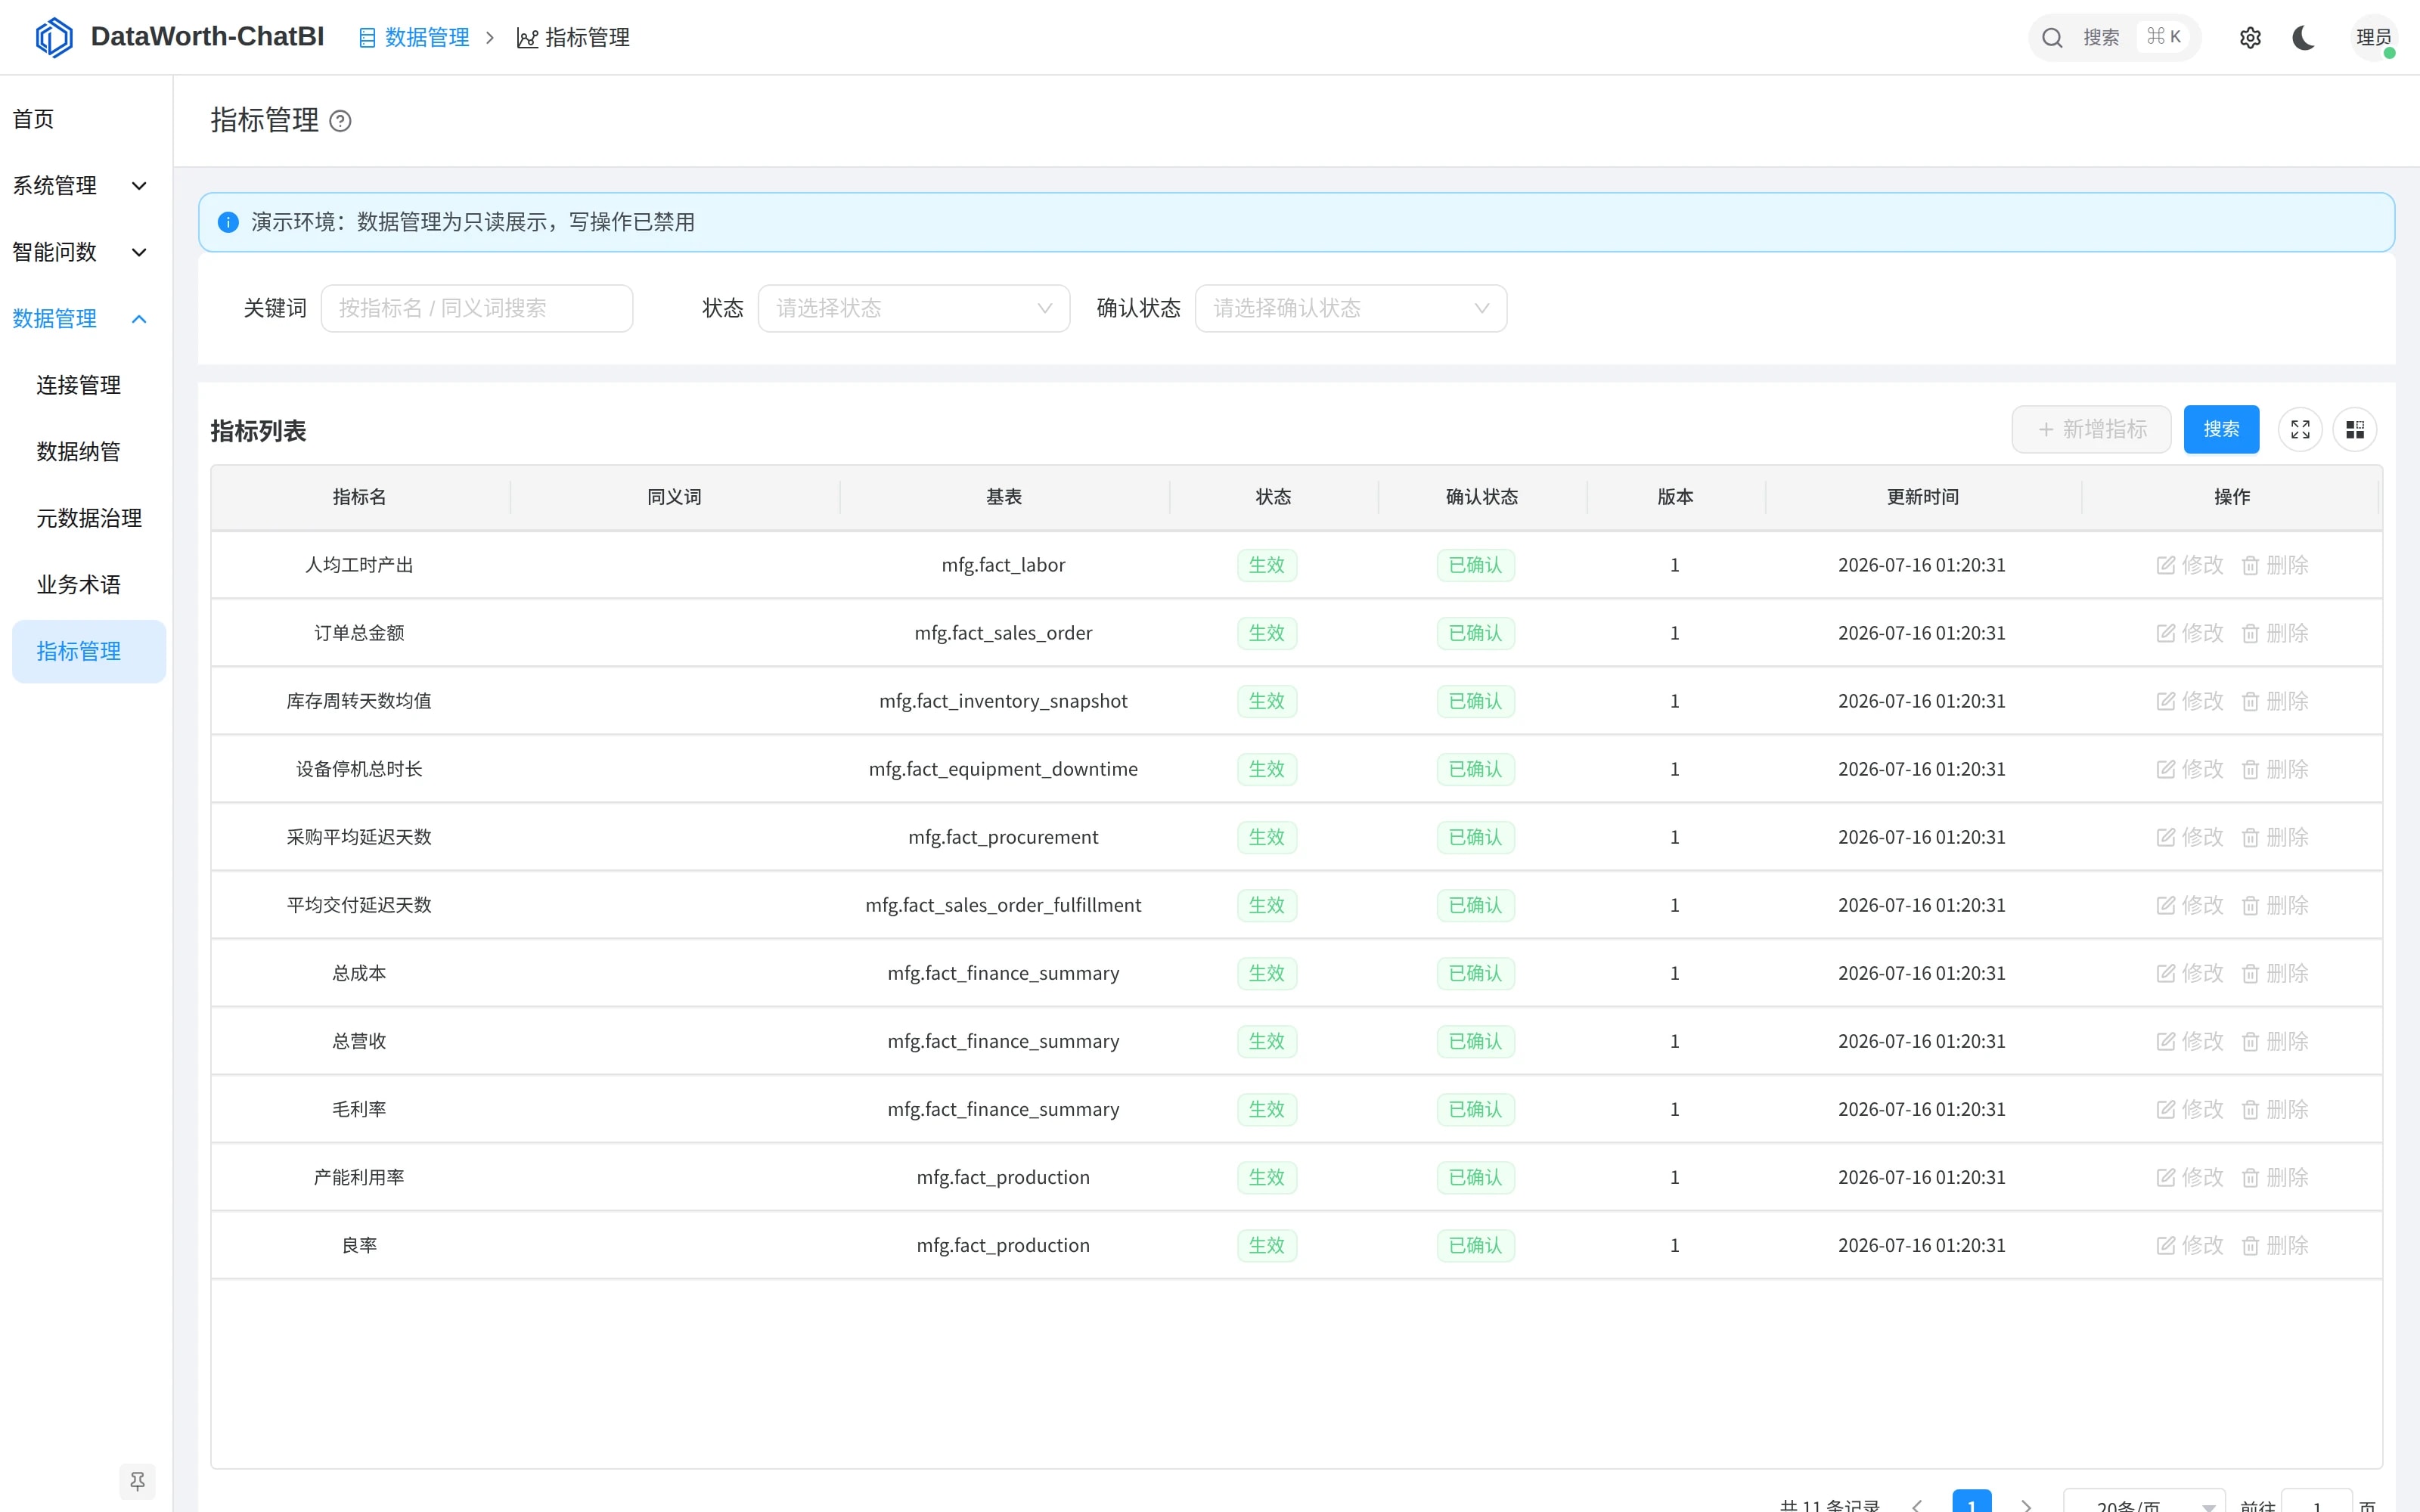Open 业务术语 in sidebar
Screen dimensions: 2420x1512
pyautogui.click(x=79, y=585)
